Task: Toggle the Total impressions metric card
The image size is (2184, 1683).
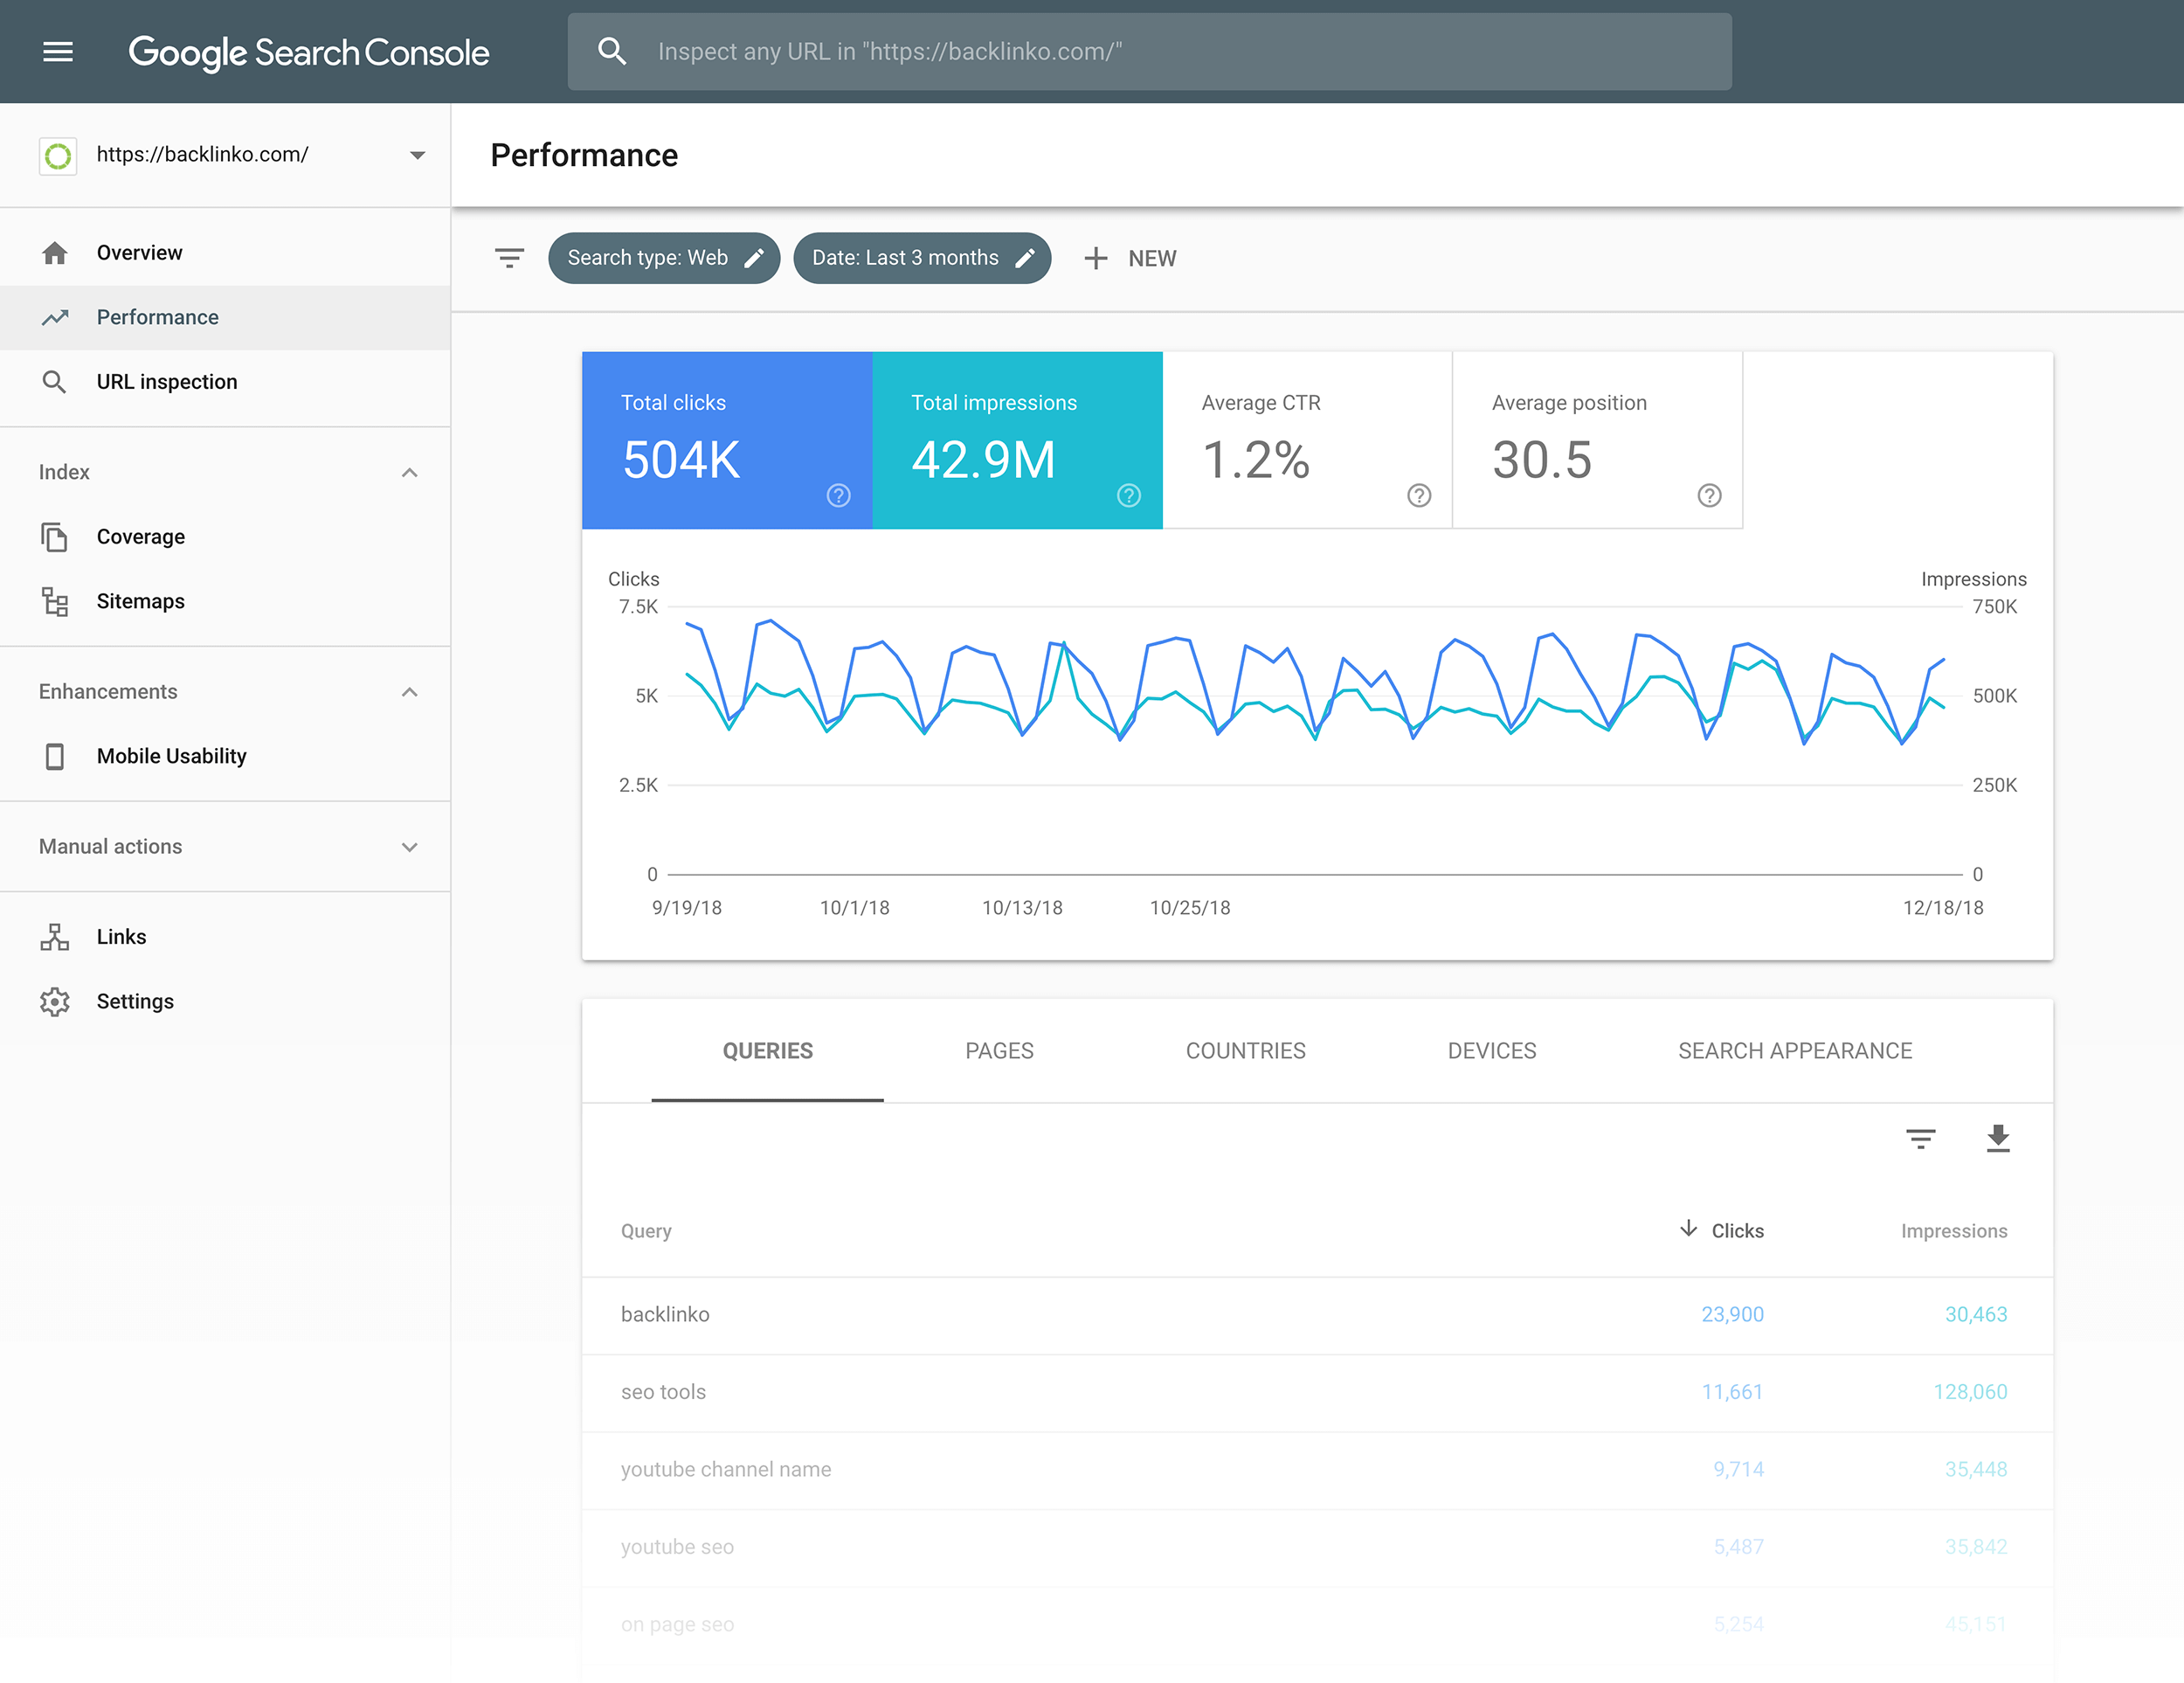Action: point(1017,440)
